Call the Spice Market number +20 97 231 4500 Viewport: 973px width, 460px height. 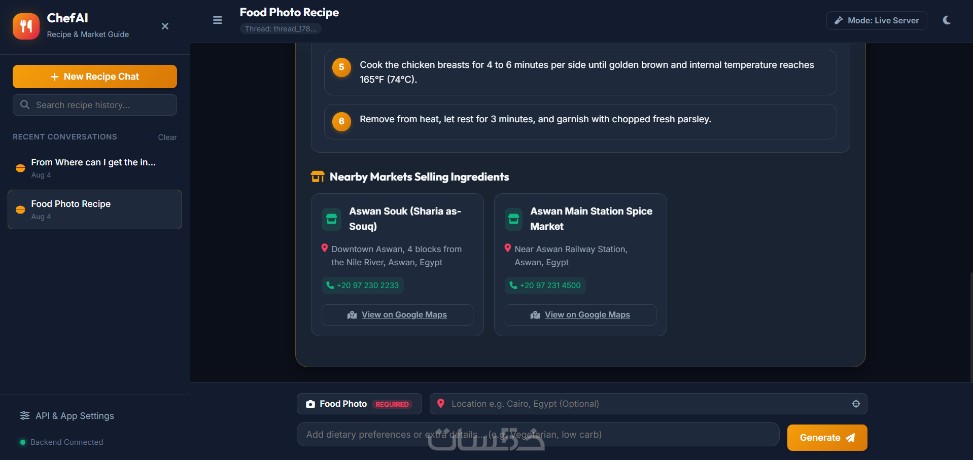pyautogui.click(x=545, y=286)
